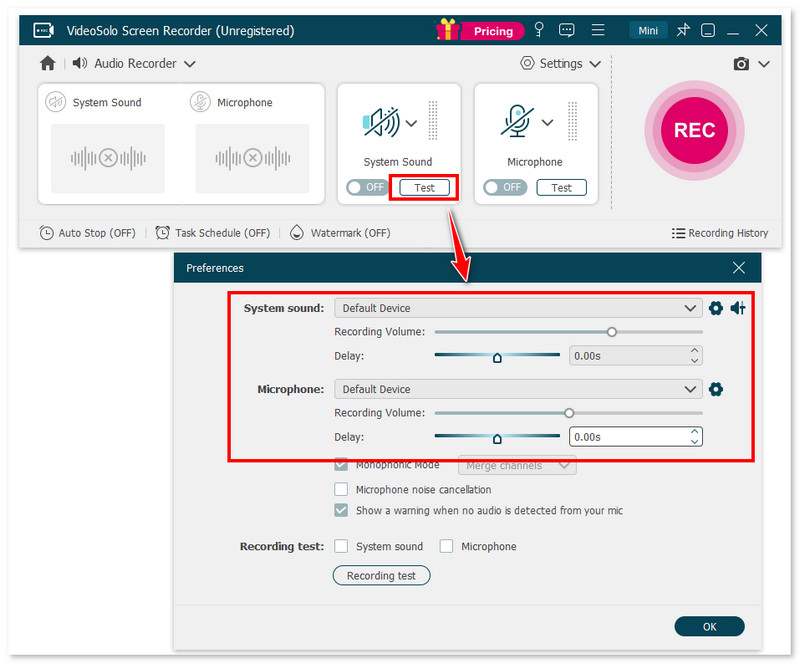
Task: Click the System Sound waveform preview
Action: pyautogui.click(x=108, y=158)
